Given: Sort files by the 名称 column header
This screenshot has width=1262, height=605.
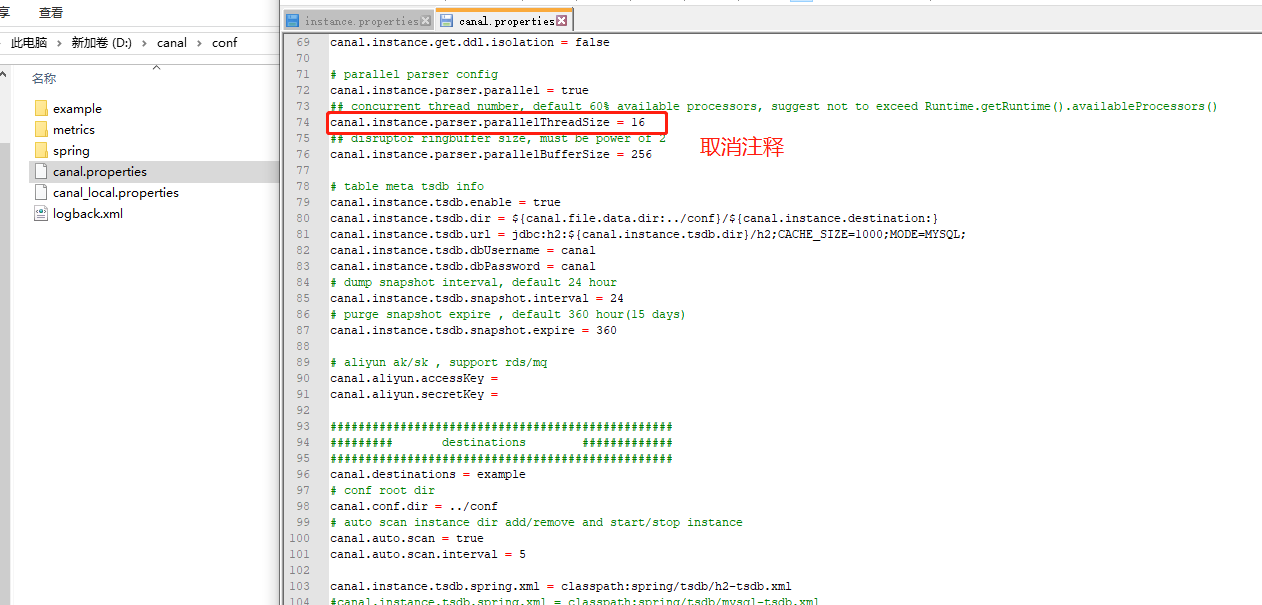Looking at the screenshot, I should pos(44,79).
